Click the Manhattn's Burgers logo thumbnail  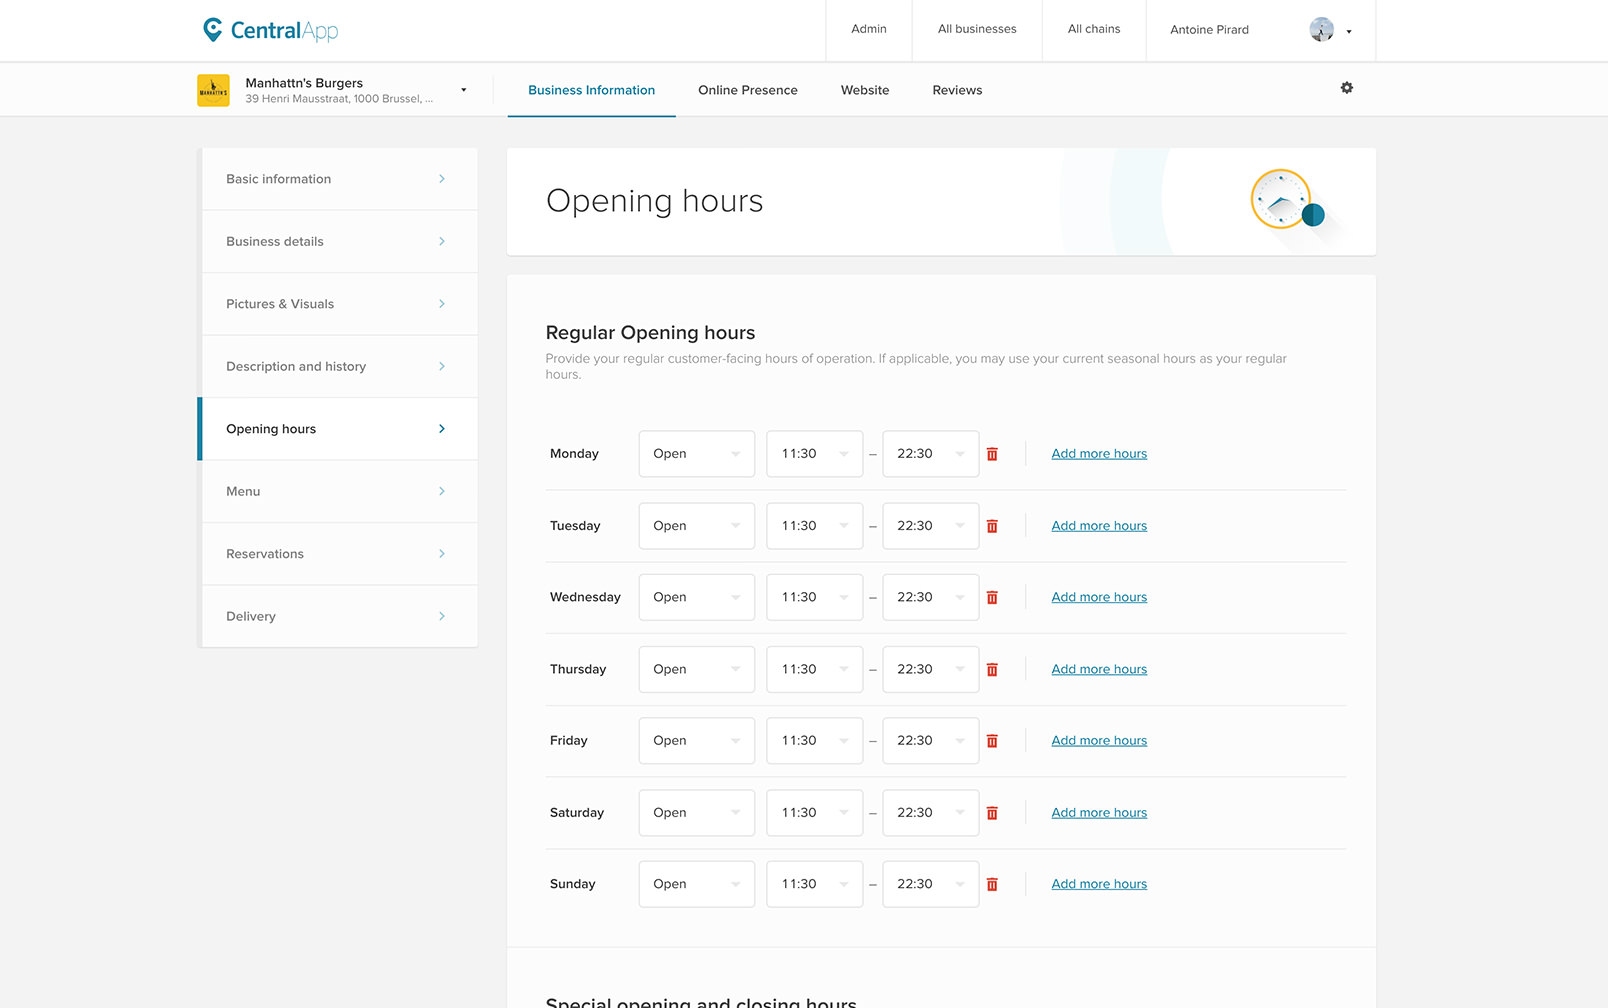coord(213,91)
